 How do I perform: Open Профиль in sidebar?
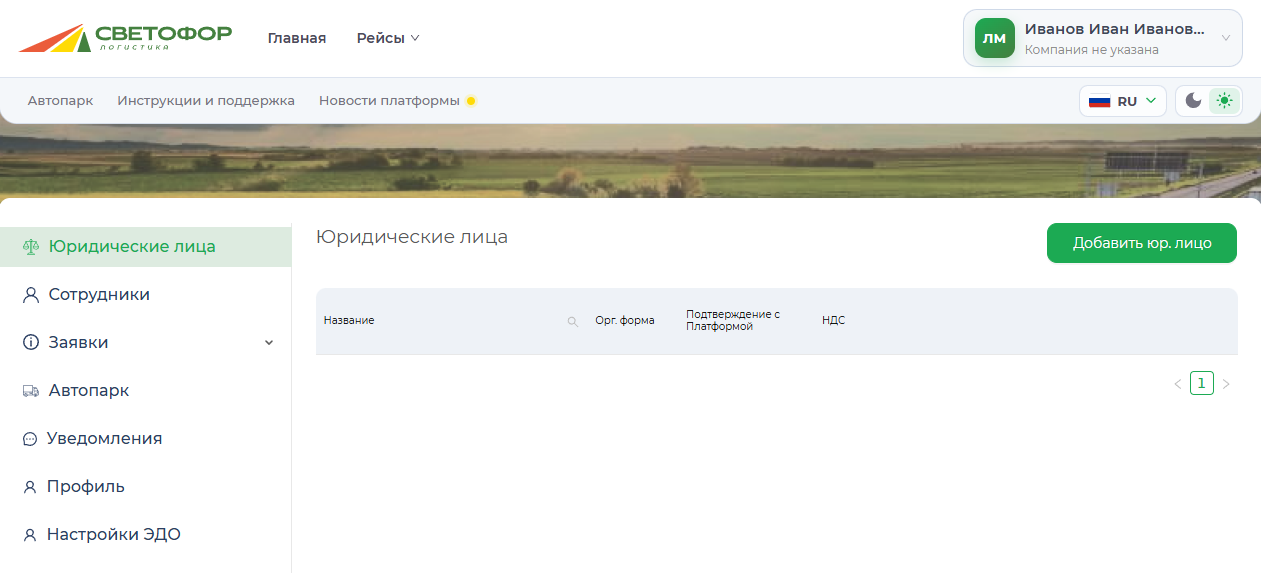tap(146, 487)
